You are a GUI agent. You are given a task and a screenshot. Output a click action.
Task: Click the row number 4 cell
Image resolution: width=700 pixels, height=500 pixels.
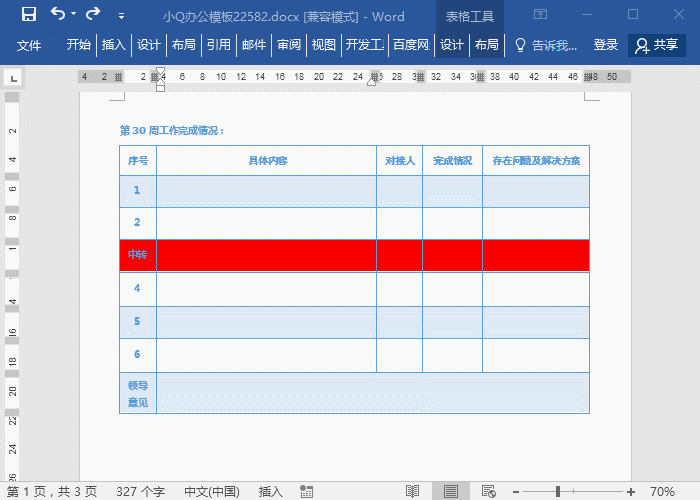(x=138, y=289)
